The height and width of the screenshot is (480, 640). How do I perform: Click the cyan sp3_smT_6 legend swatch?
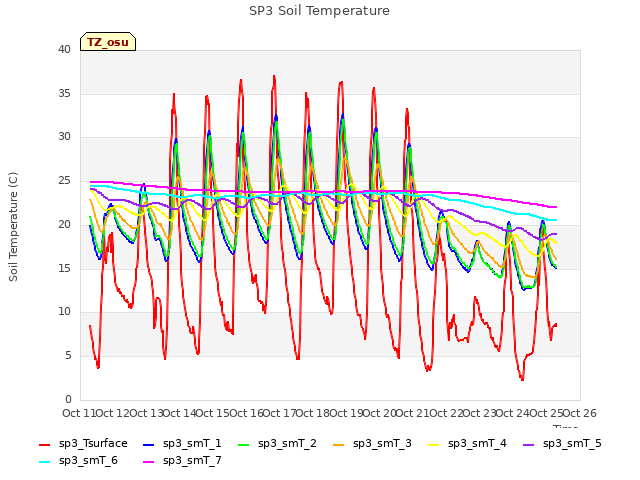tap(44, 462)
